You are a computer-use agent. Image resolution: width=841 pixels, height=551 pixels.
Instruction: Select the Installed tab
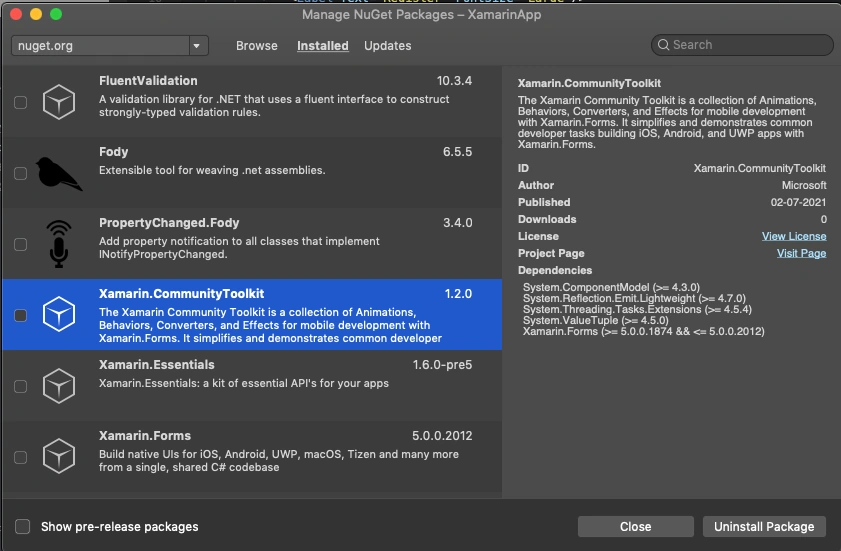(323, 46)
